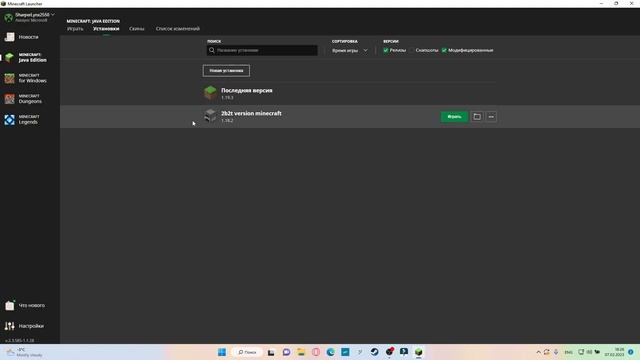Switch to the Скины tab
Image resolution: width=640 pixels, height=360 pixels.
pyautogui.click(x=137, y=29)
